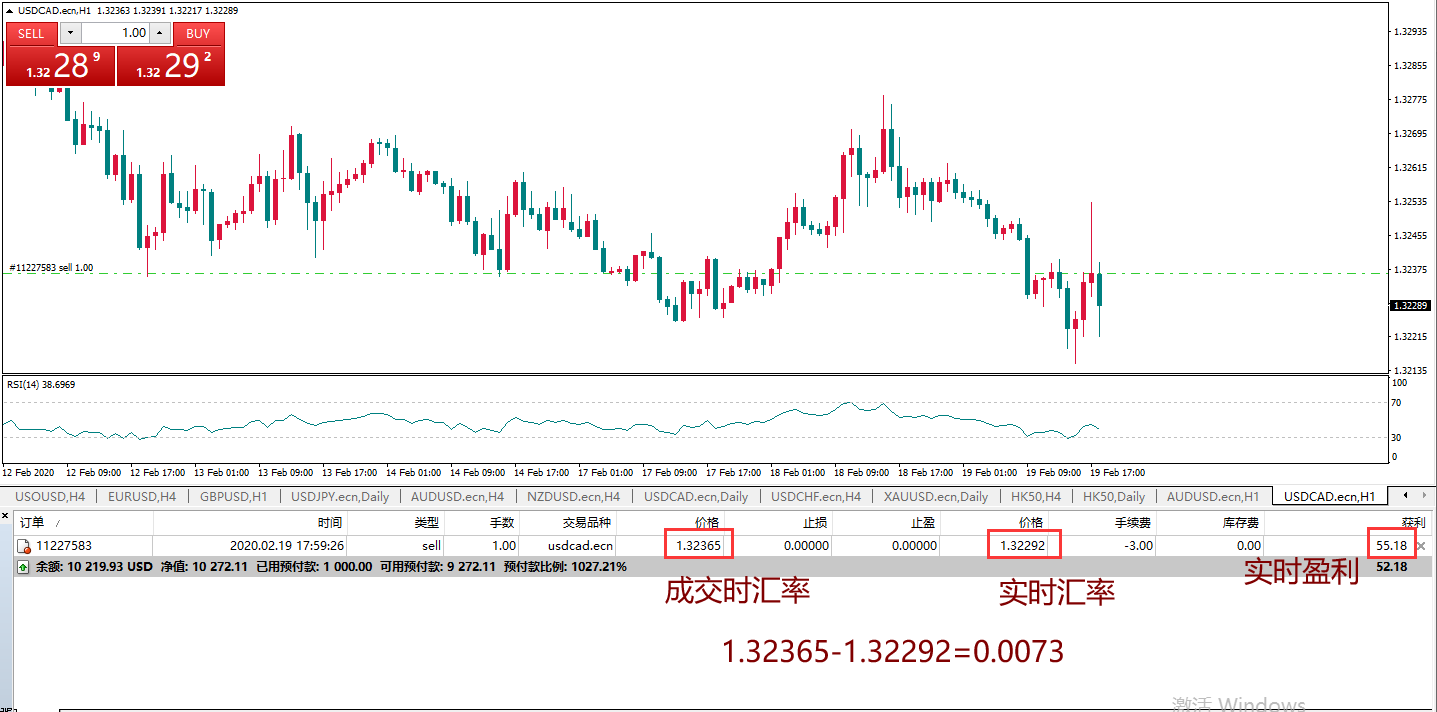Click the sell type cell
The width and height of the screenshot is (1437, 712).
(x=431, y=546)
